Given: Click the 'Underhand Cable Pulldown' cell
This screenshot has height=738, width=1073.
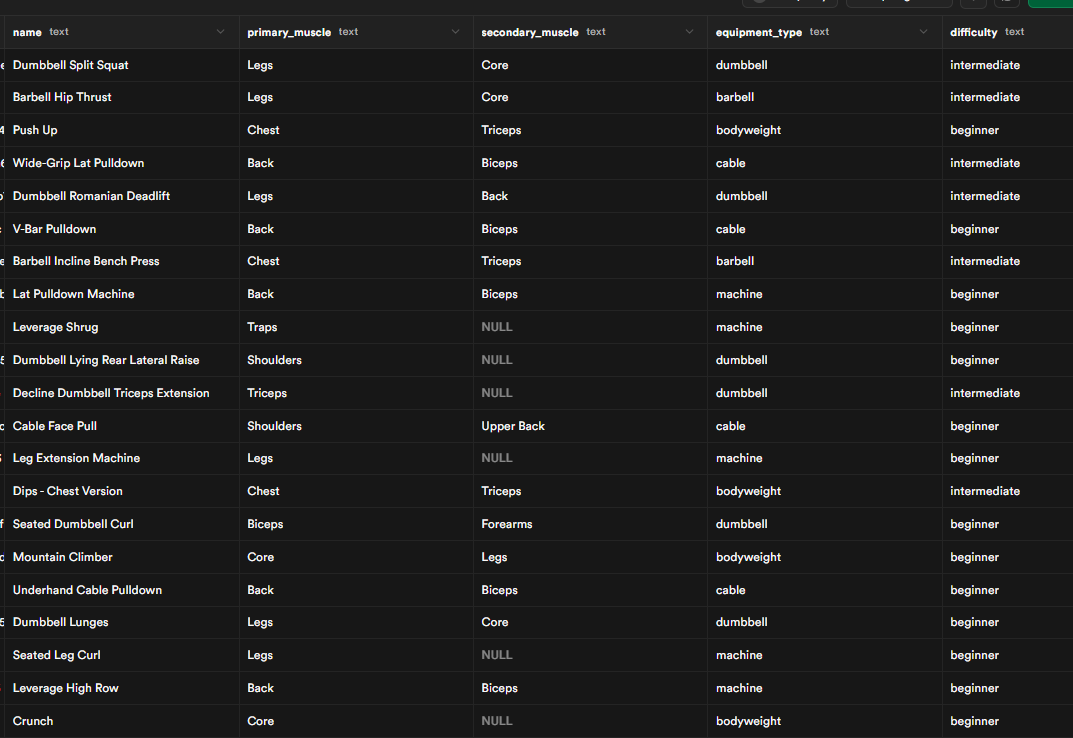Looking at the screenshot, I should (x=122, y=589).
